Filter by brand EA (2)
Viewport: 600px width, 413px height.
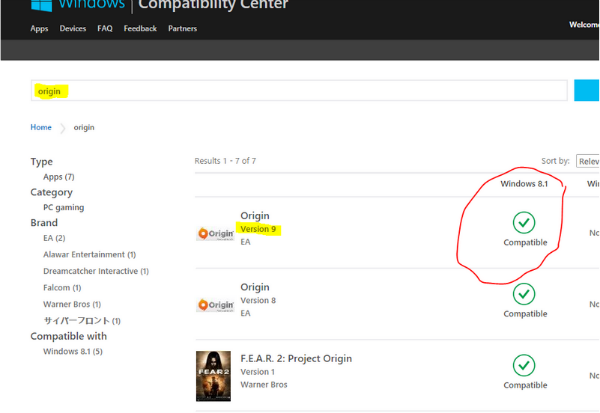54,238
